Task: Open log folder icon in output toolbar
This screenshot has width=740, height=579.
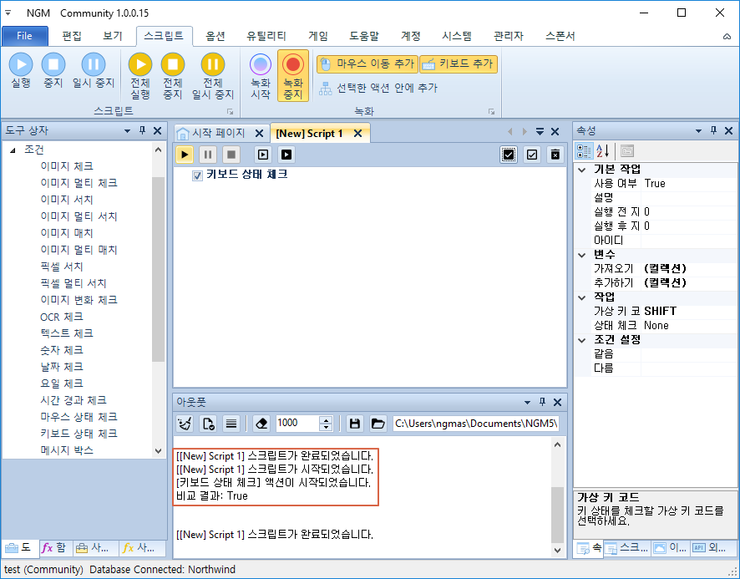Action: (x=378, y=423)
